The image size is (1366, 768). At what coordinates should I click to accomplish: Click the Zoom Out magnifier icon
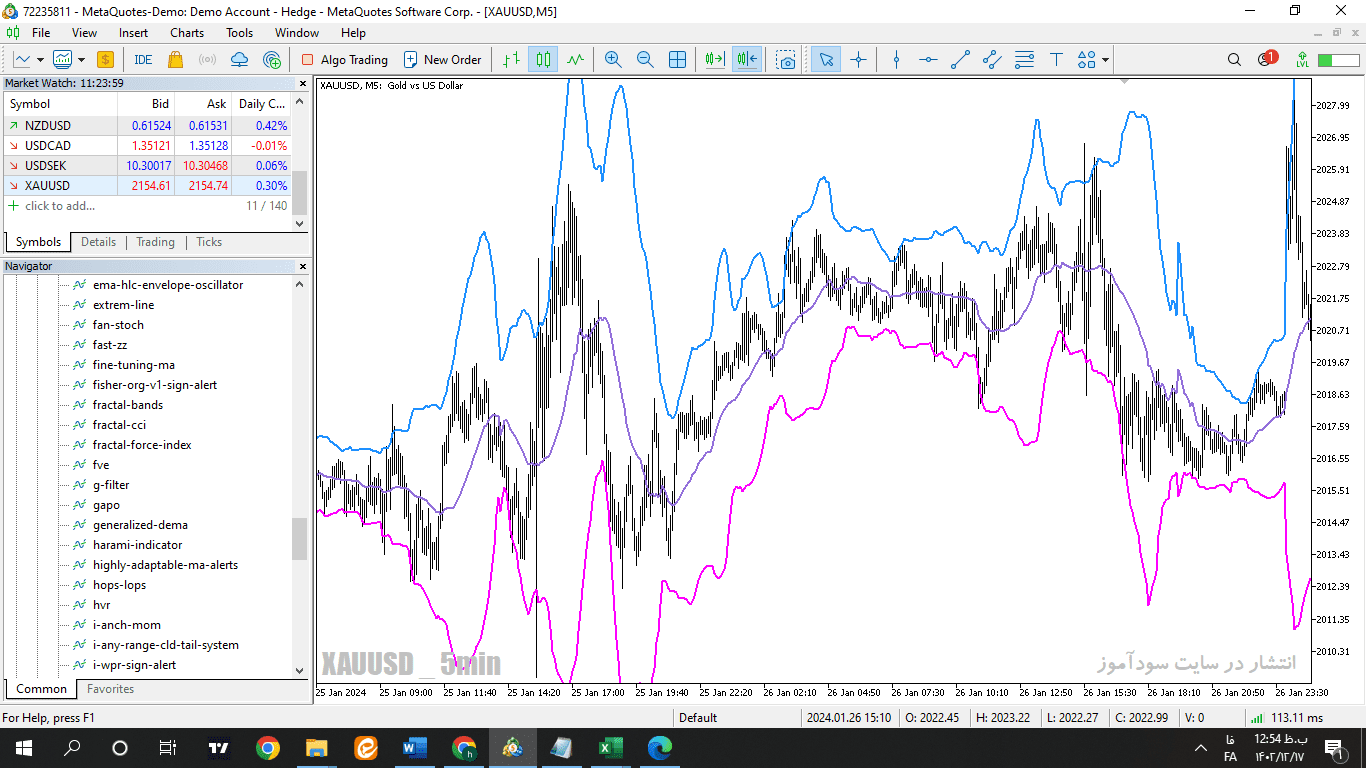tap(645, 60)
